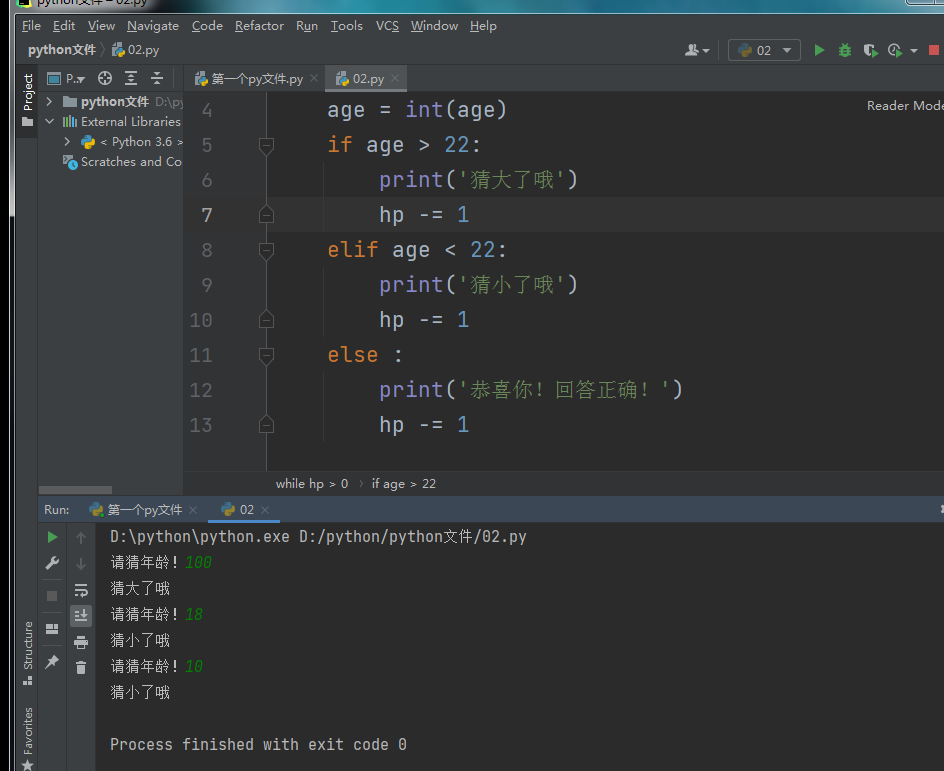Click the 'while hp > 0' breadcrumb
Screen dimensions: 944x771
(x=312, y=484)
